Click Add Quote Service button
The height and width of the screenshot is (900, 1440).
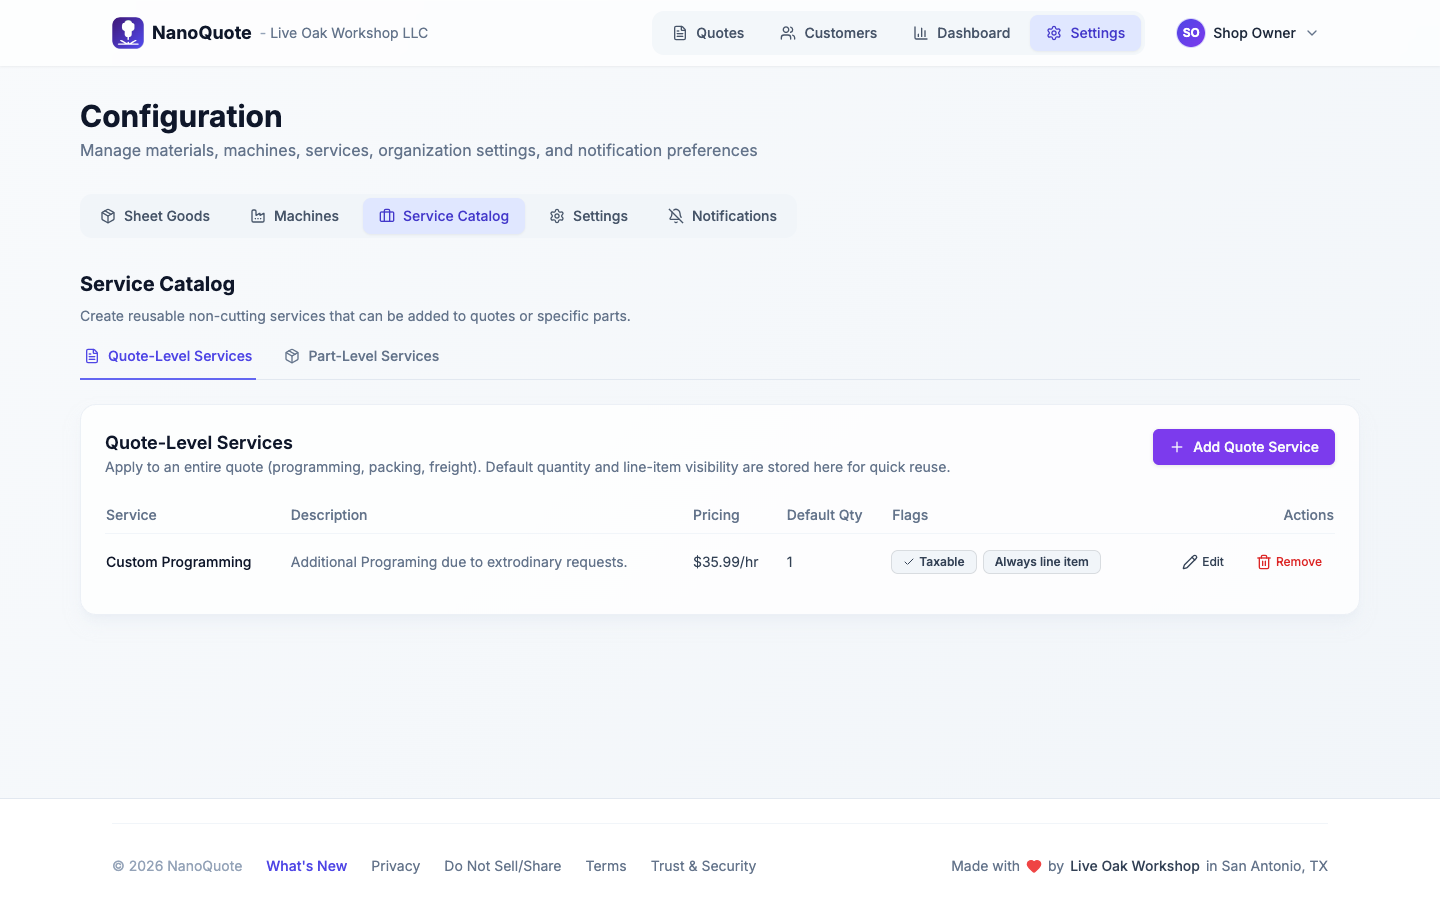pyautogui.click(x=1243, y=447)
